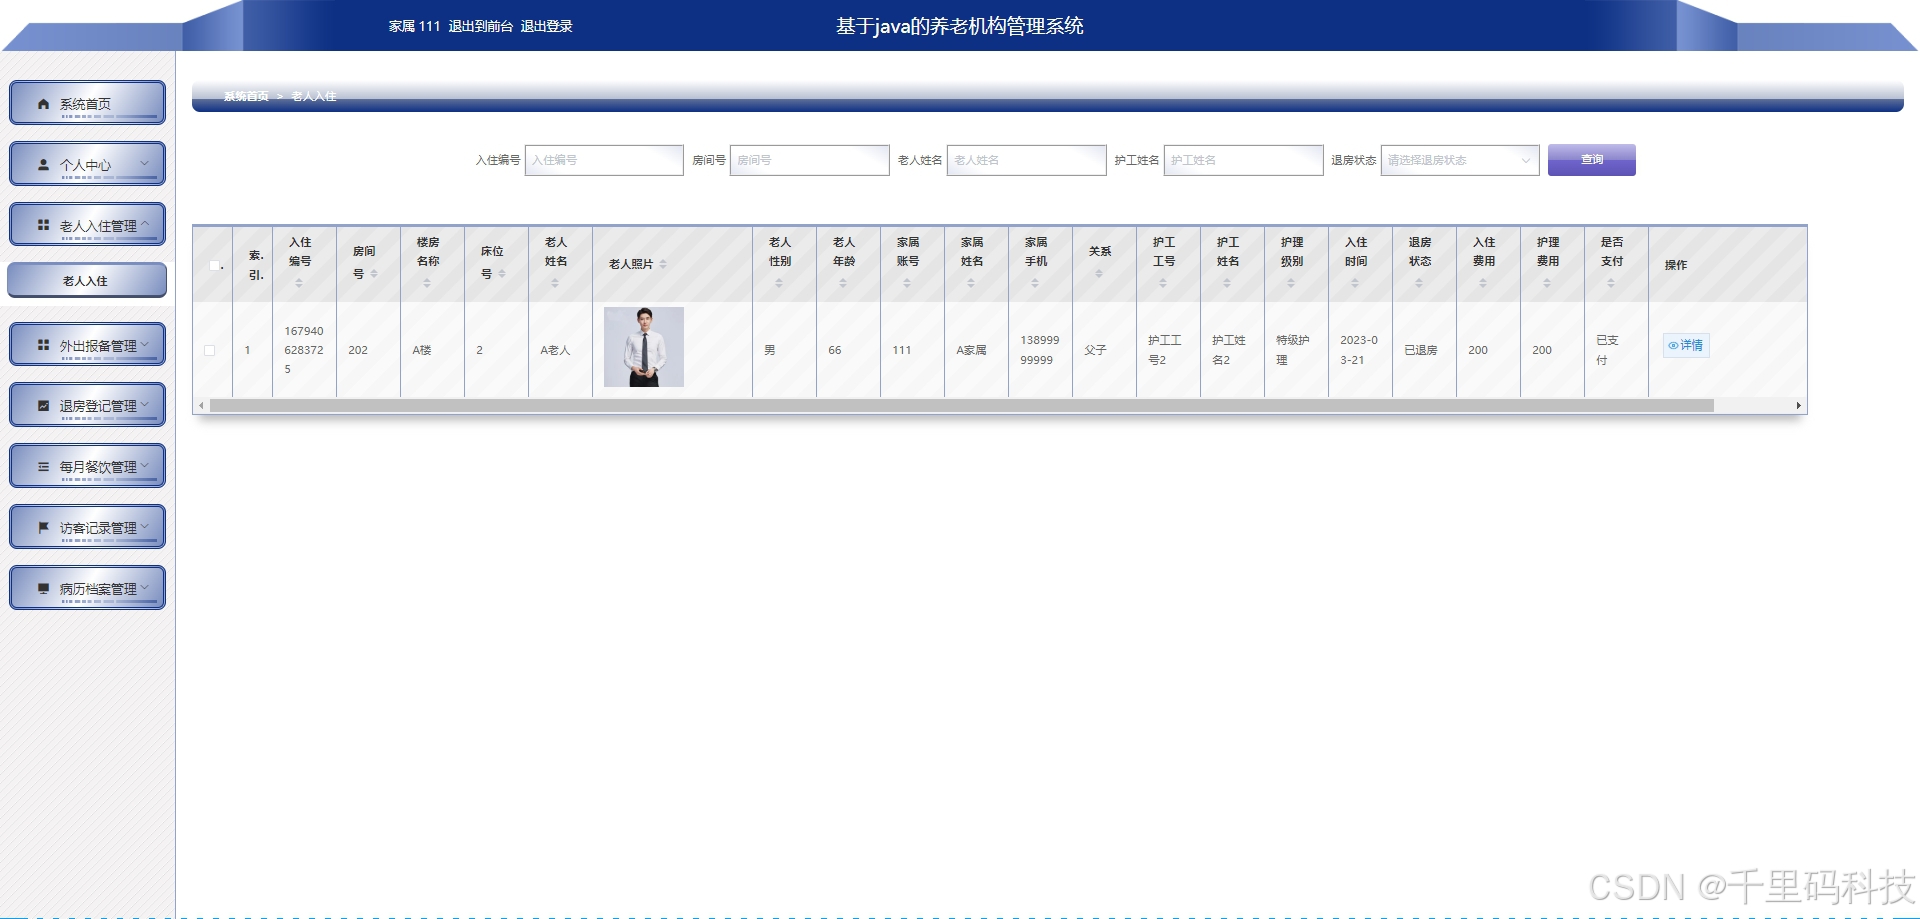Open 详情 for the A老人 record

(1686, 345)
